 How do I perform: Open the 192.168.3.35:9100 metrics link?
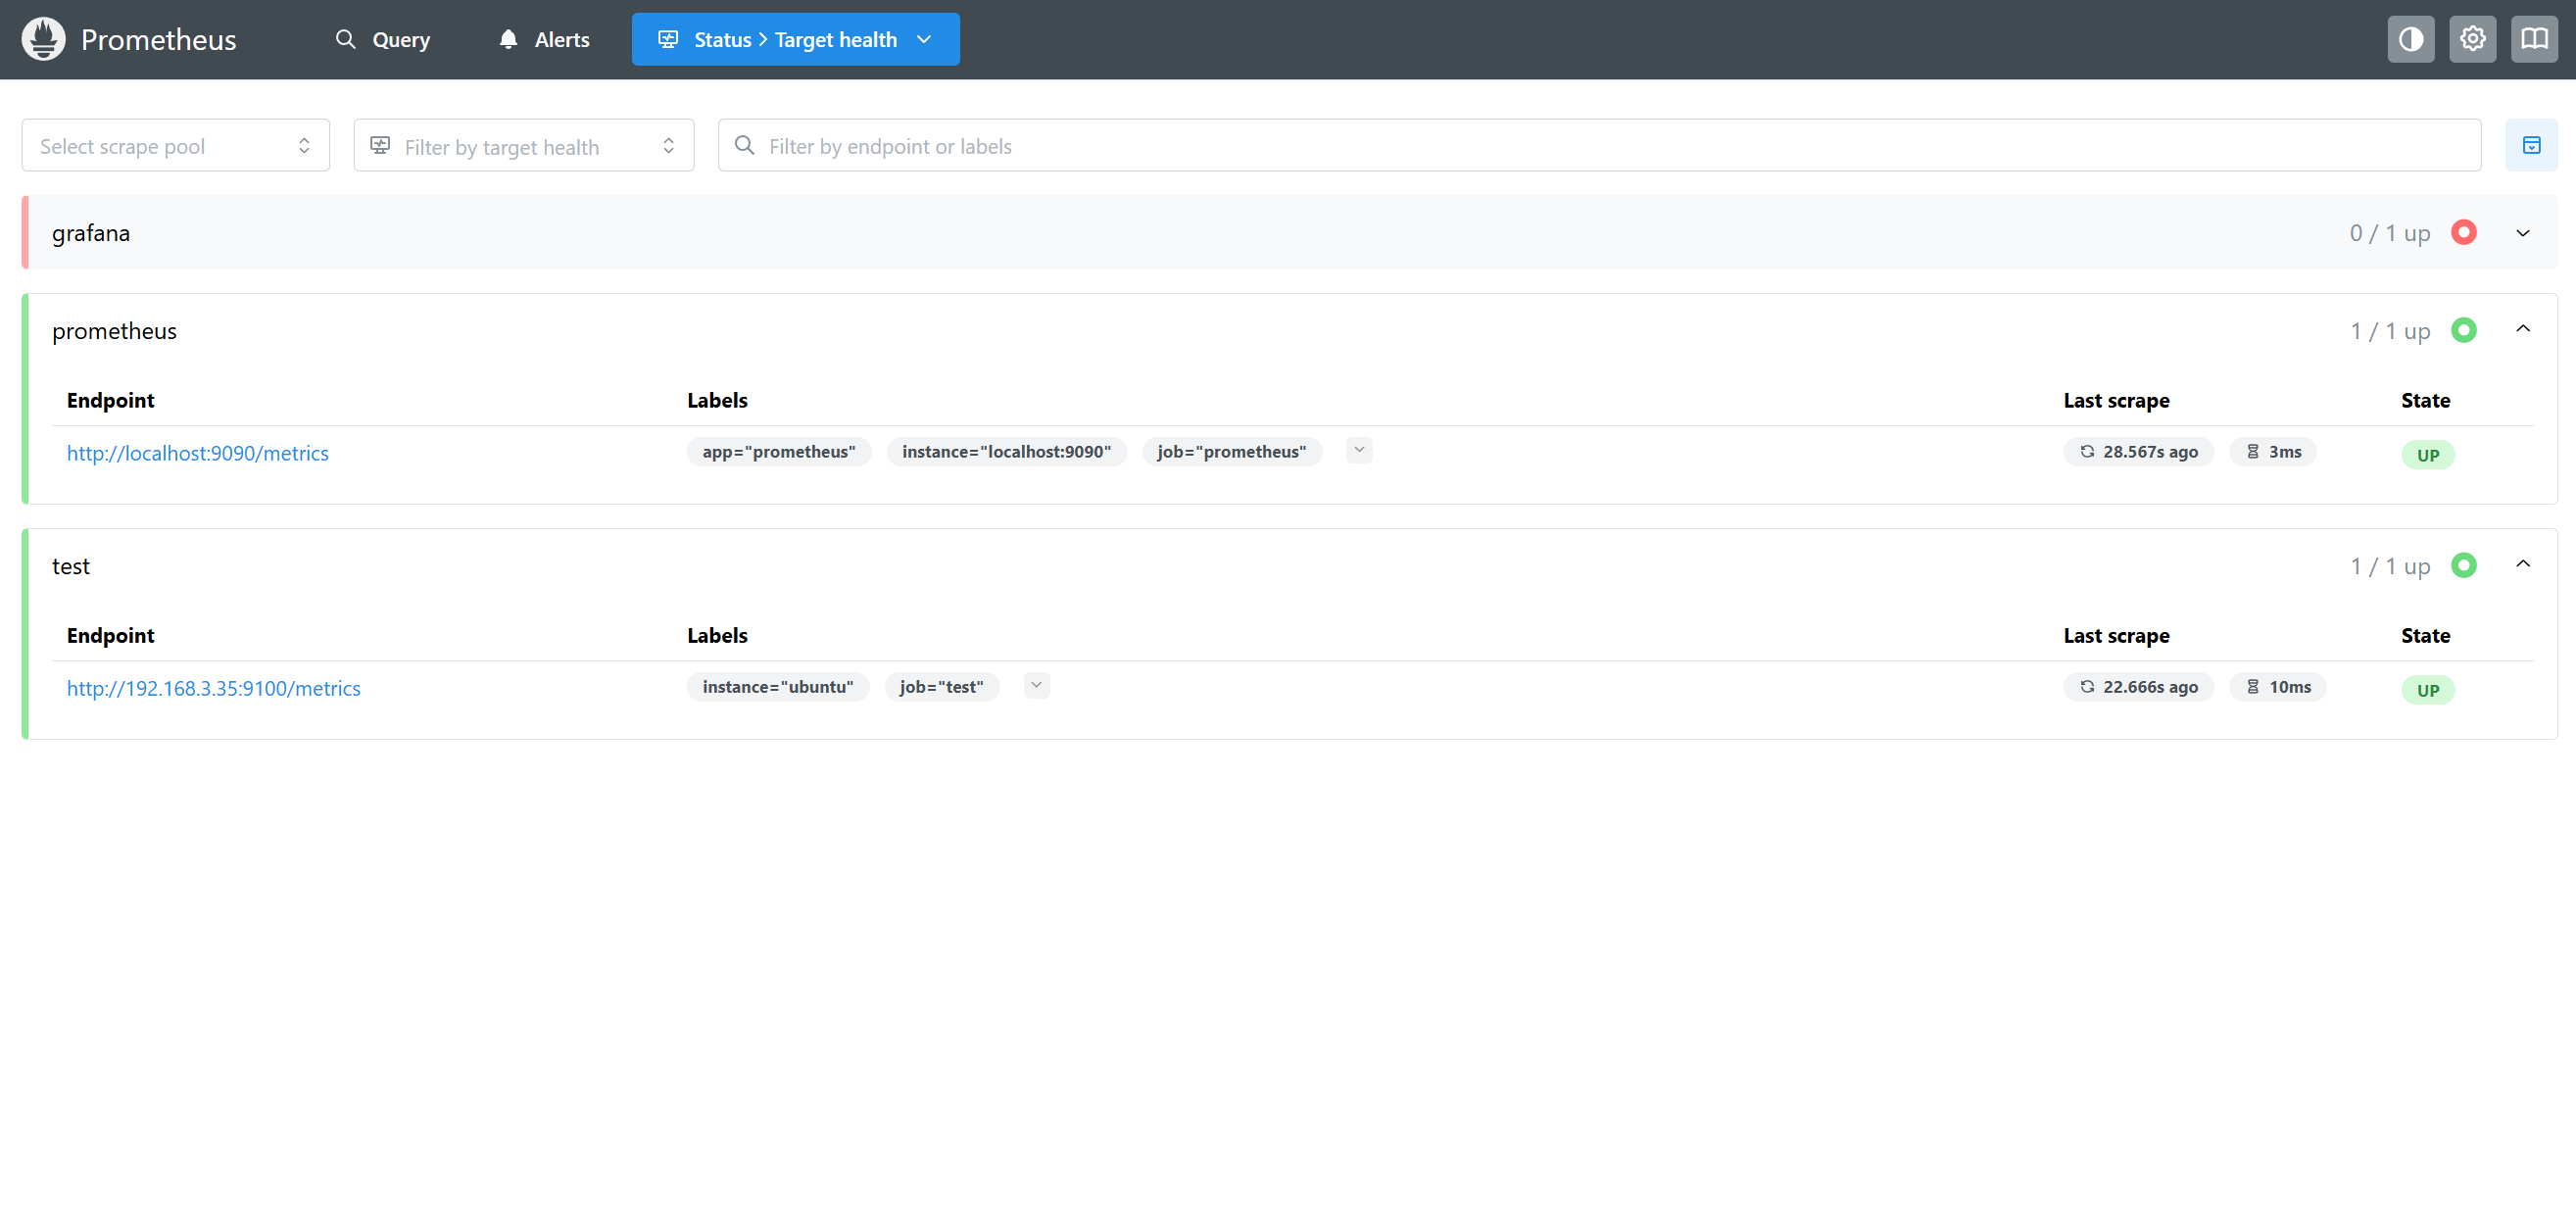point(213,688)
